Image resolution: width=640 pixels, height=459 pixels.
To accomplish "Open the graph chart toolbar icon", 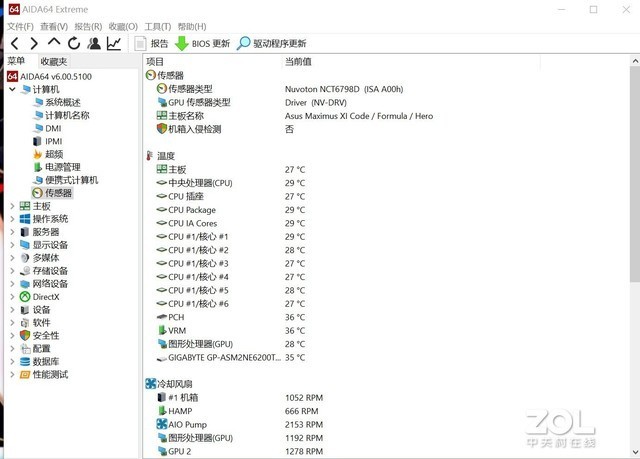I will (114, 43).
